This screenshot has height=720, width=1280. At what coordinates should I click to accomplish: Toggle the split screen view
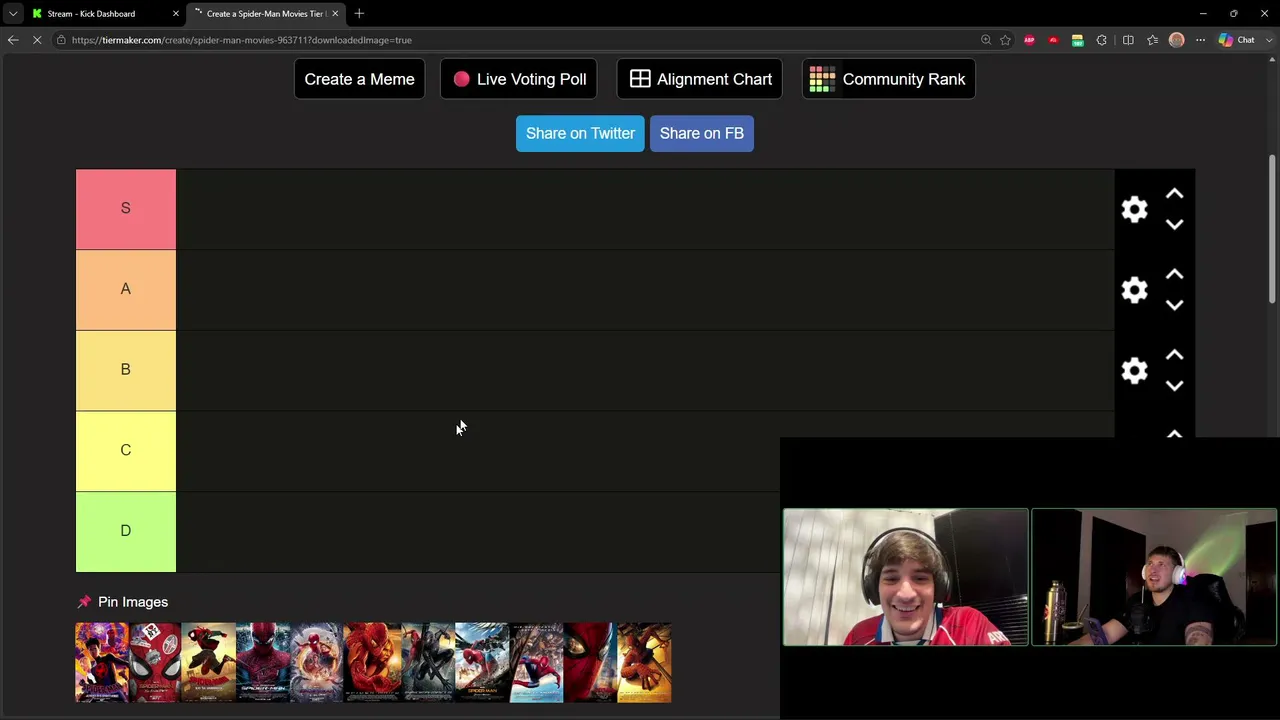pyautogui.click(x=1128, y=40)
